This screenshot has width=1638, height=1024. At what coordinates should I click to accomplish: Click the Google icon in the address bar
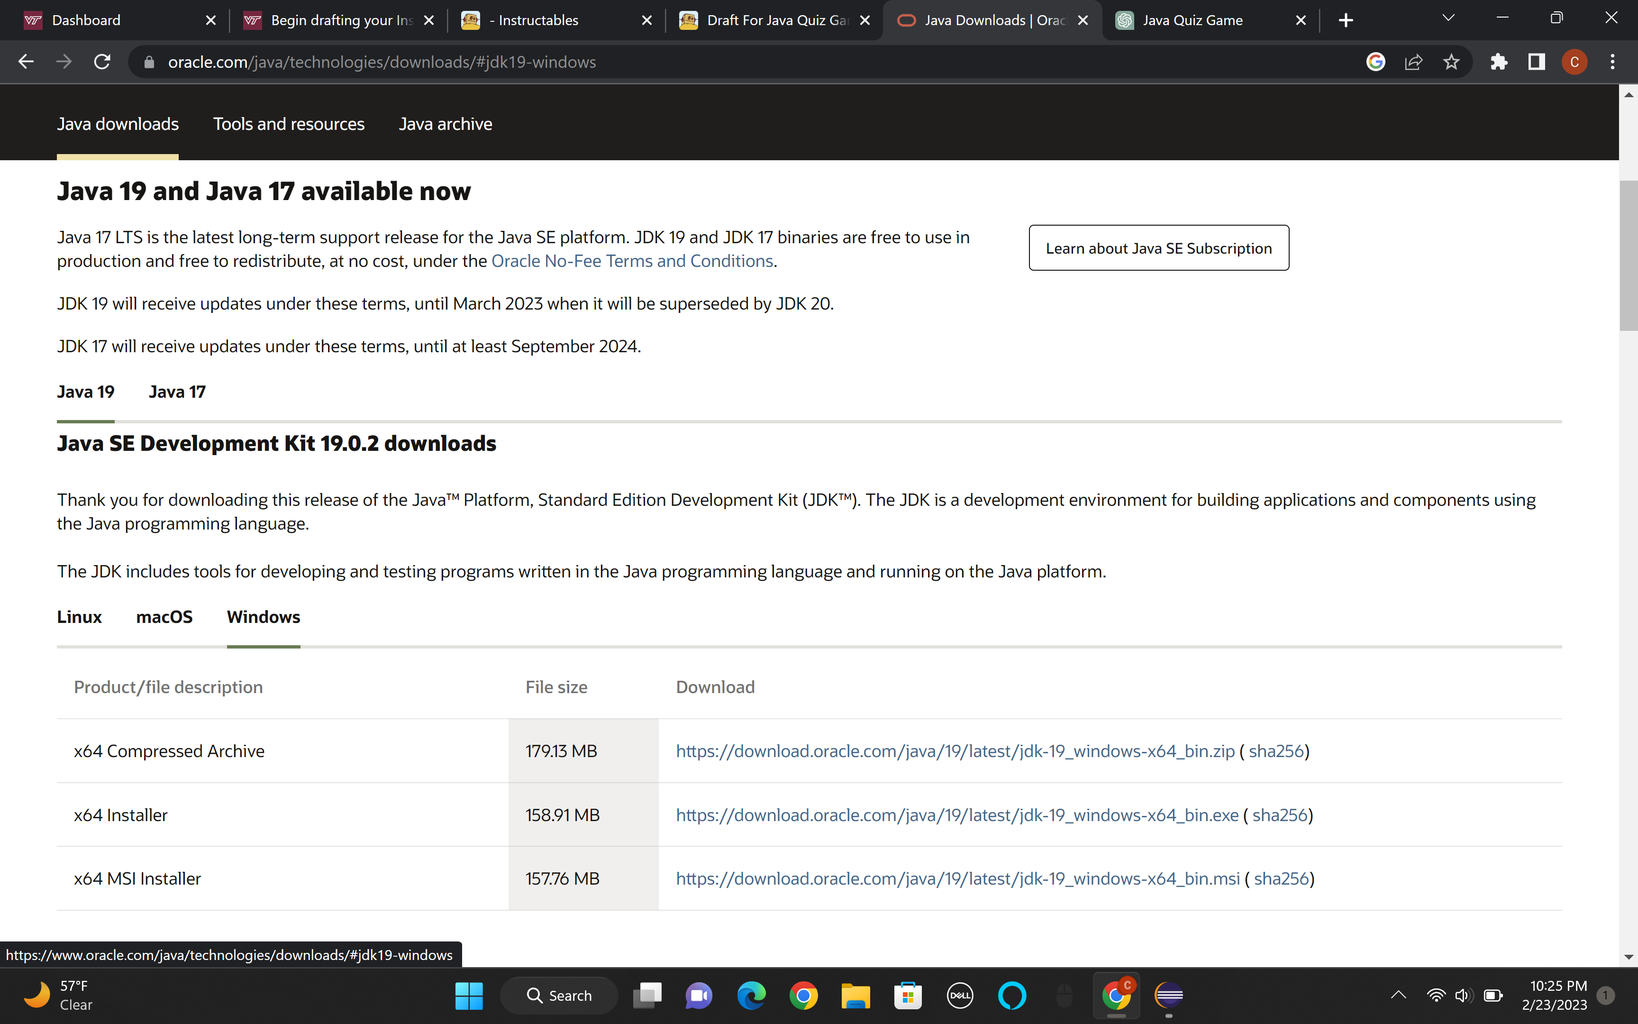coord(1376,62)
